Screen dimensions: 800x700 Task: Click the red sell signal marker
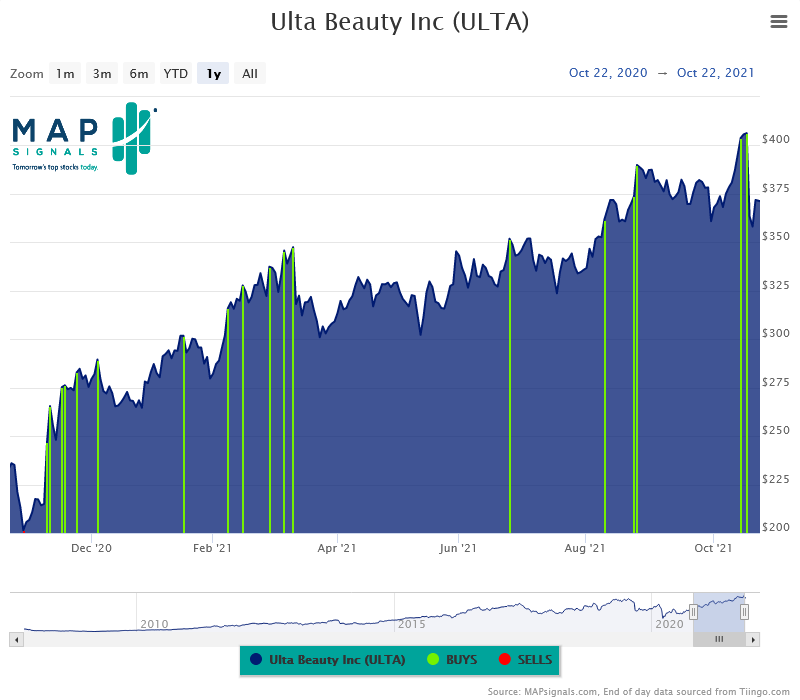[x=24, y=532]
